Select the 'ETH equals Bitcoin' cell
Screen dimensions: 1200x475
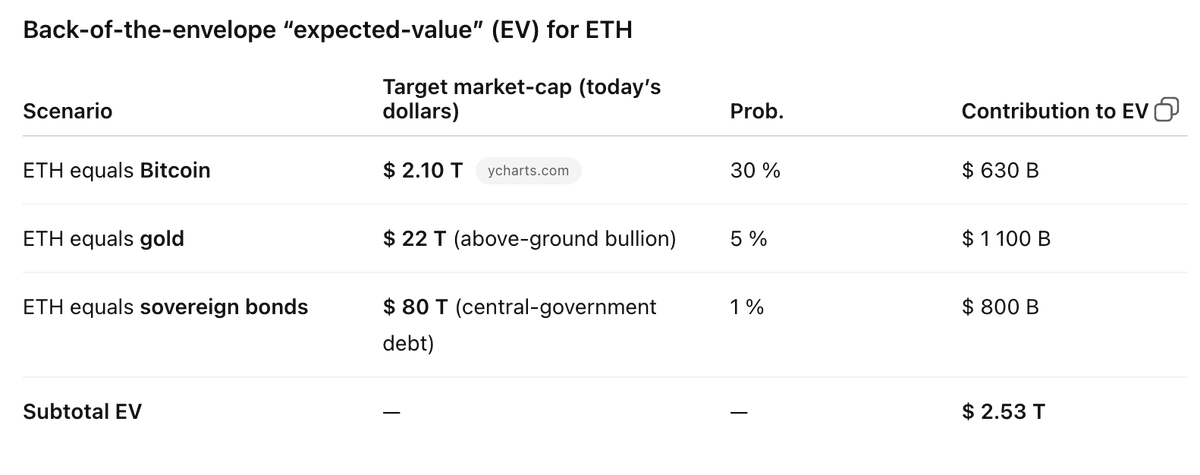[116, 170]
